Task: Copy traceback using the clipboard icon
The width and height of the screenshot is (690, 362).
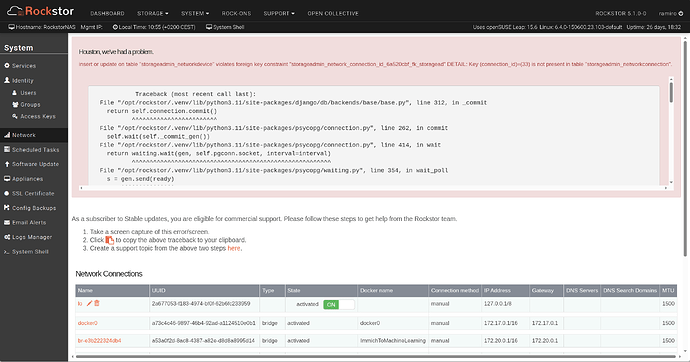Action: coord(110,240)
